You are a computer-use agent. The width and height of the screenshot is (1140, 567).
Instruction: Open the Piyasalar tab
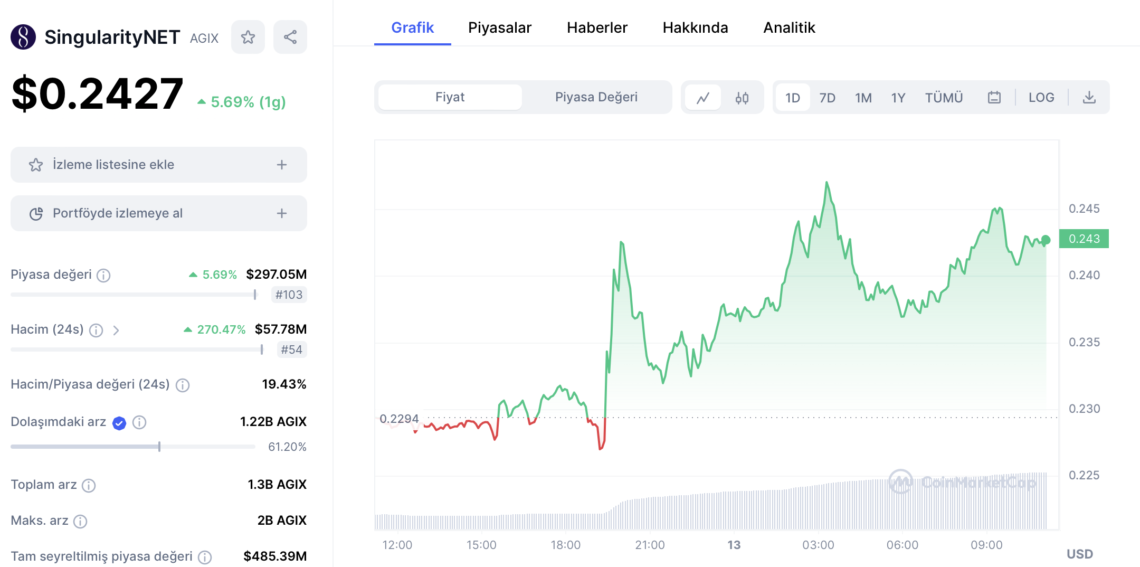pyautogui.click(x=499, y=28)
